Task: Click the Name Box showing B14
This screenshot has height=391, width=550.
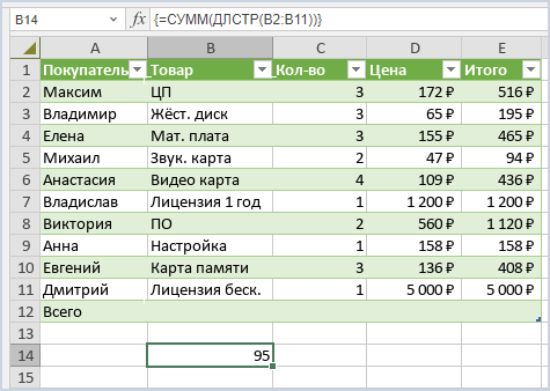Action: [67, 19]
